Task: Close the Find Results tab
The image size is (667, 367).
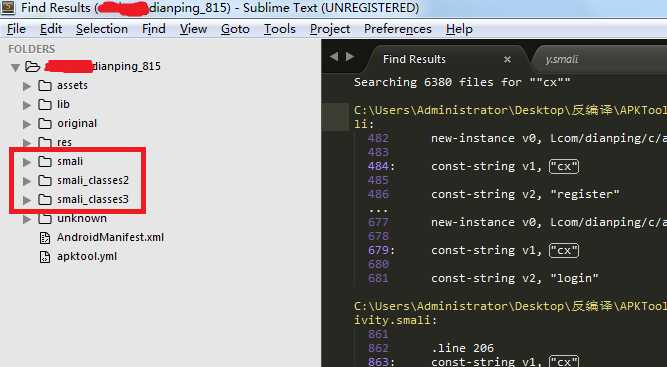Action: [x=507, y=60]
